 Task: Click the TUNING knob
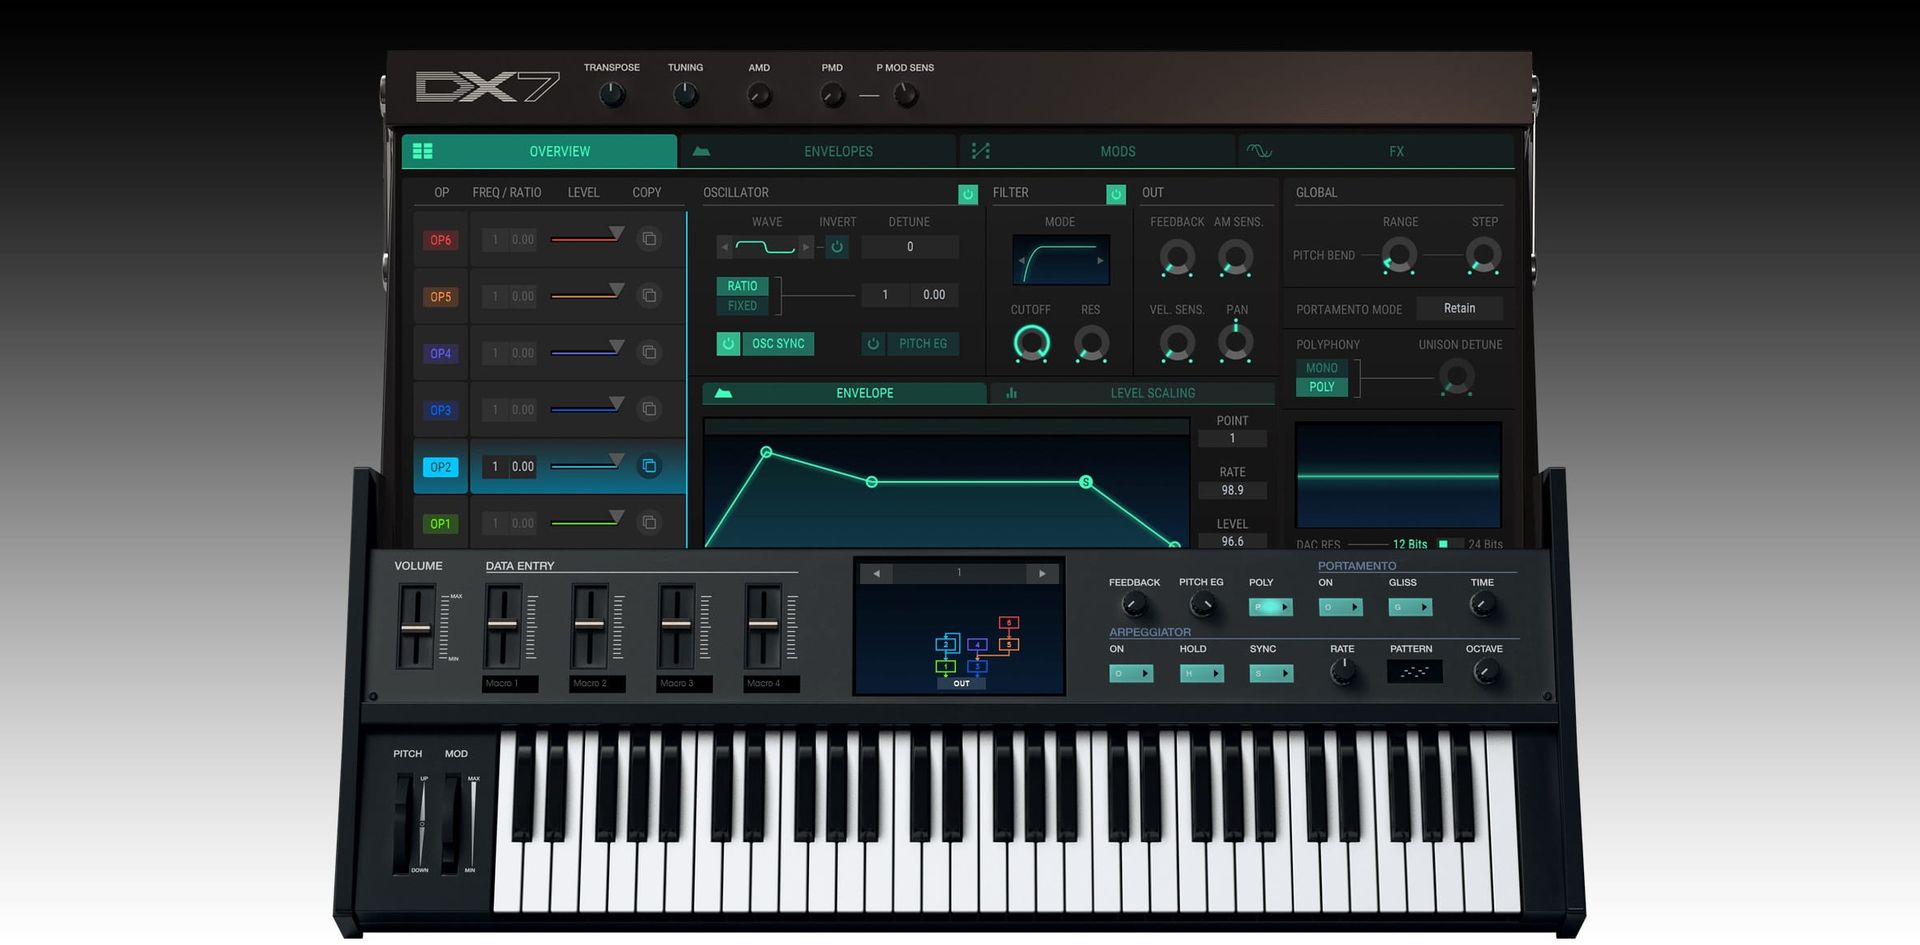(x=685, y=95)
